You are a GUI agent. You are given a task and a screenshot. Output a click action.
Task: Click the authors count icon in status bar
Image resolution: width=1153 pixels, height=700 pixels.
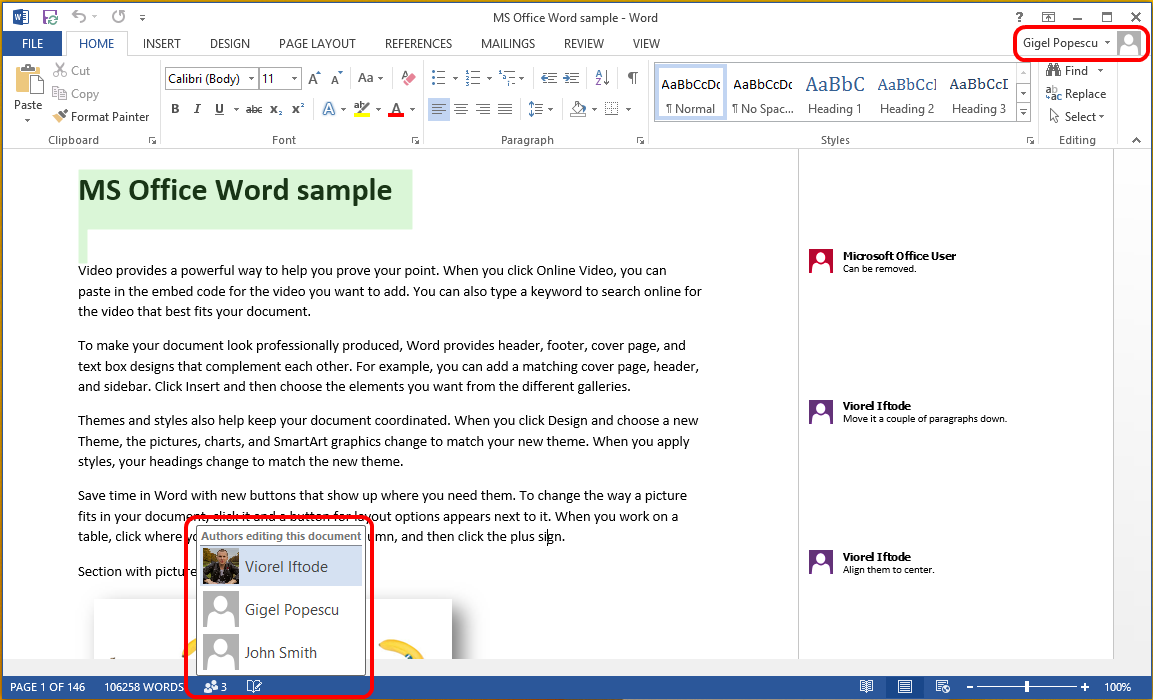point(215,687)
